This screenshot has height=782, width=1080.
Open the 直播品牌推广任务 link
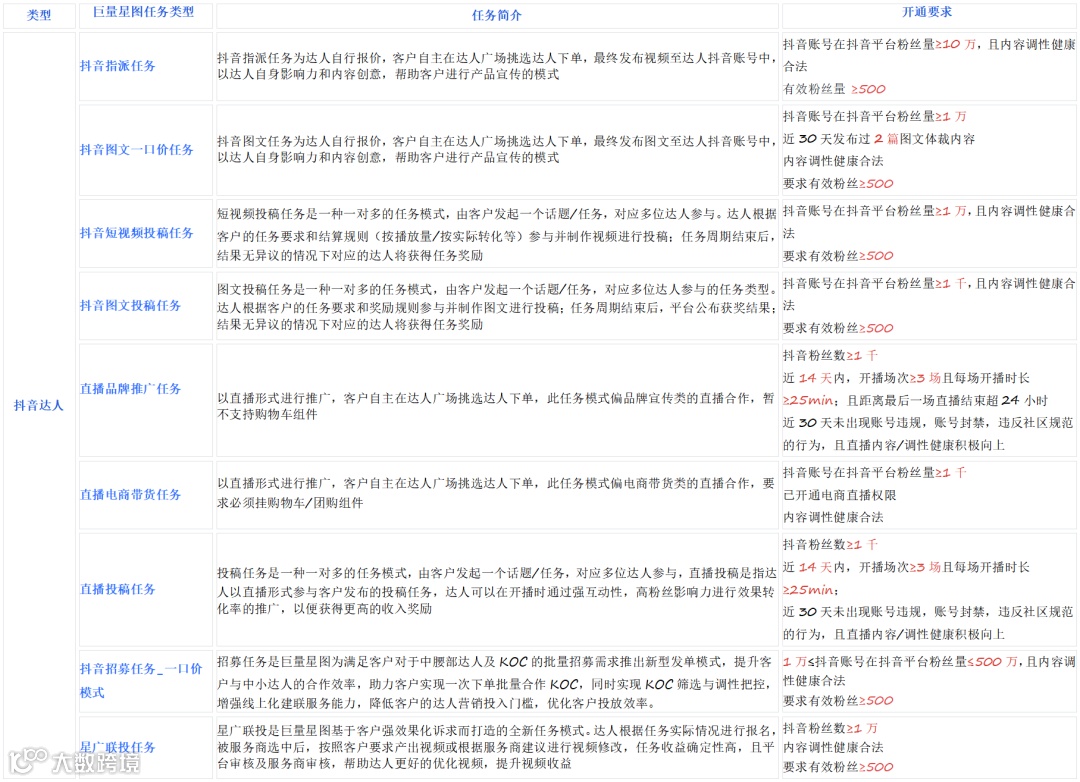click(x=130, y=389)
